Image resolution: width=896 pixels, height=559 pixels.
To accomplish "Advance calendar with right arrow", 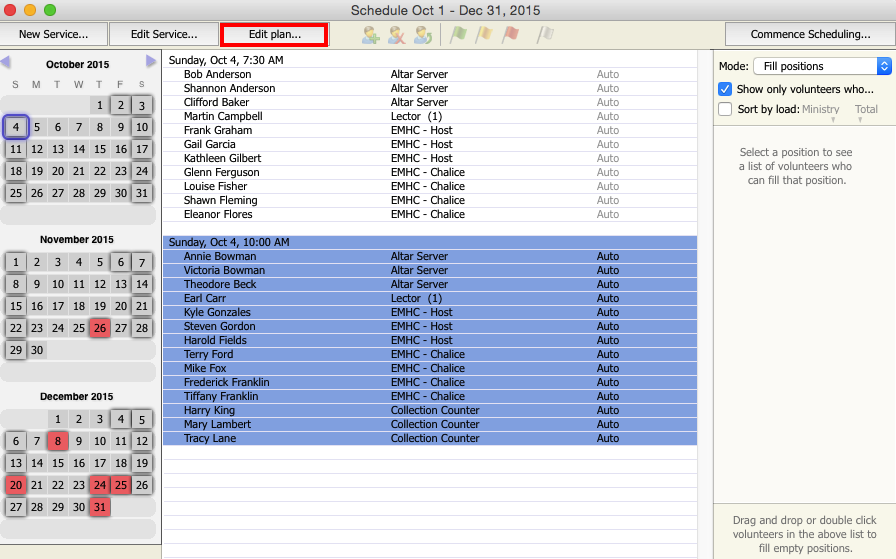I will 151,62.
